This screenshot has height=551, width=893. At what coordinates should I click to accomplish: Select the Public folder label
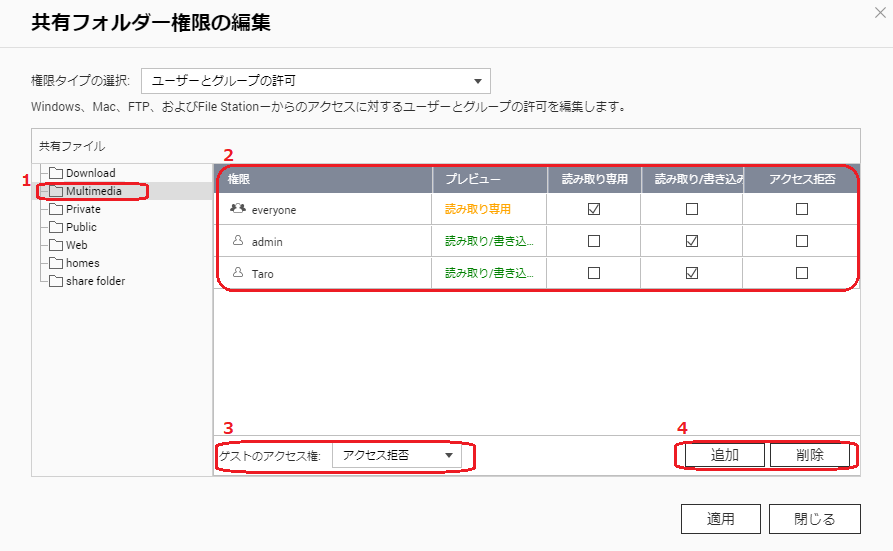[x=81, y=227]
